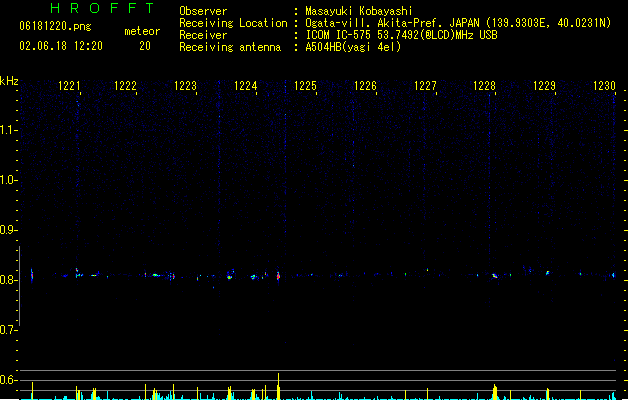This screenshot has width=629, height=400.
Task: Click the observer name Masayuki Kobayashi
Action: pos(359,11)
